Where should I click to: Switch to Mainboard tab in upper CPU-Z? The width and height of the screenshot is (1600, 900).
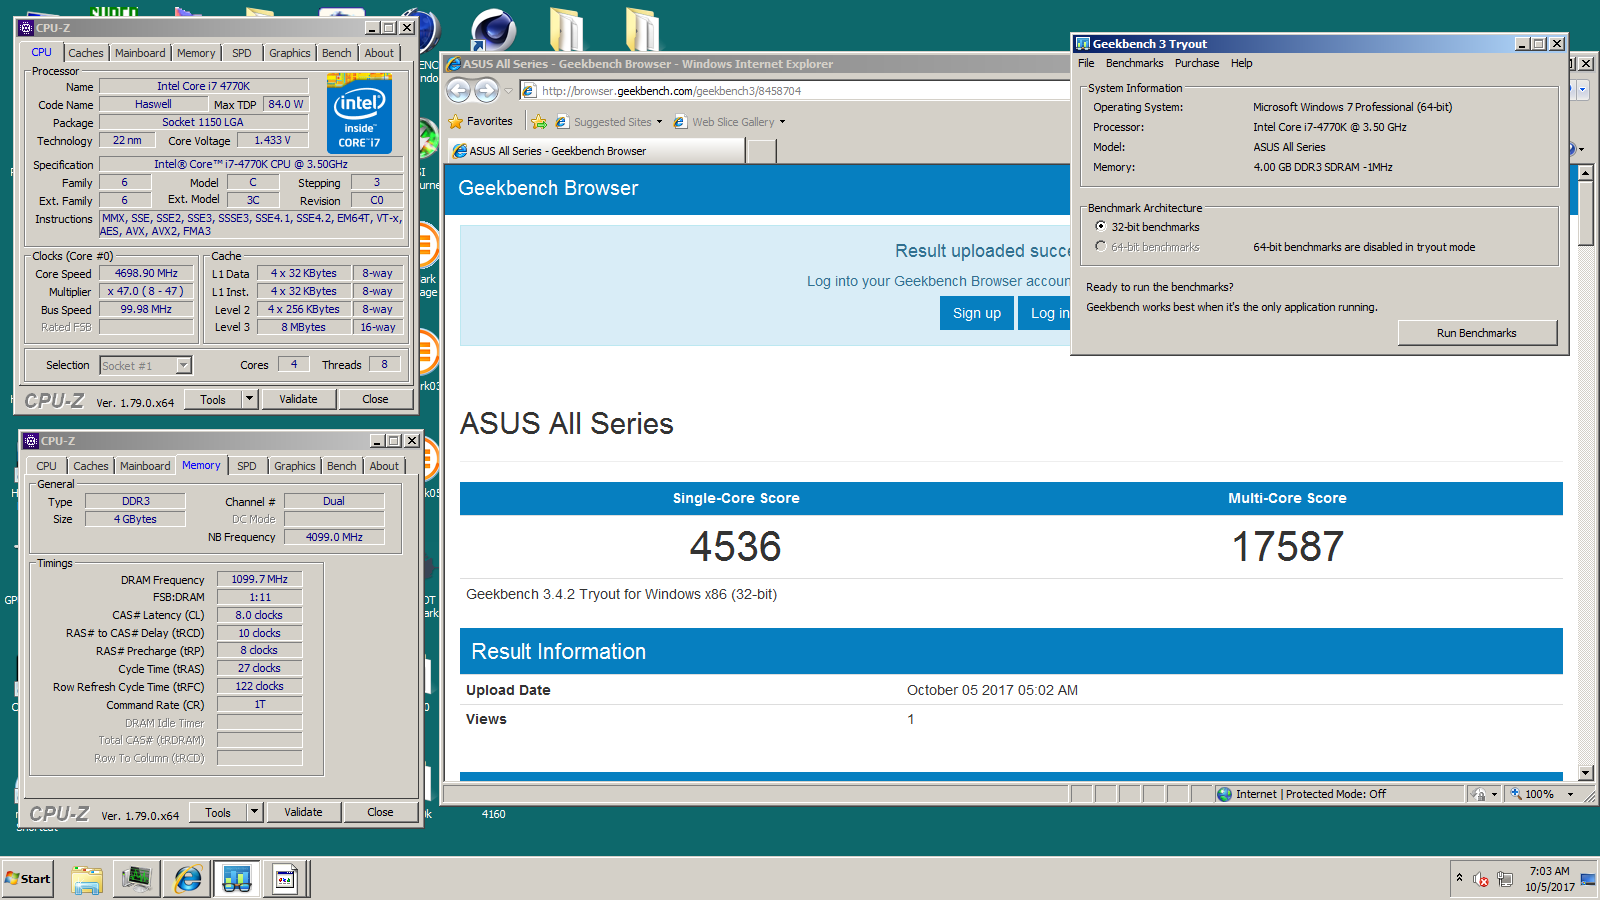tap(140, 54)
